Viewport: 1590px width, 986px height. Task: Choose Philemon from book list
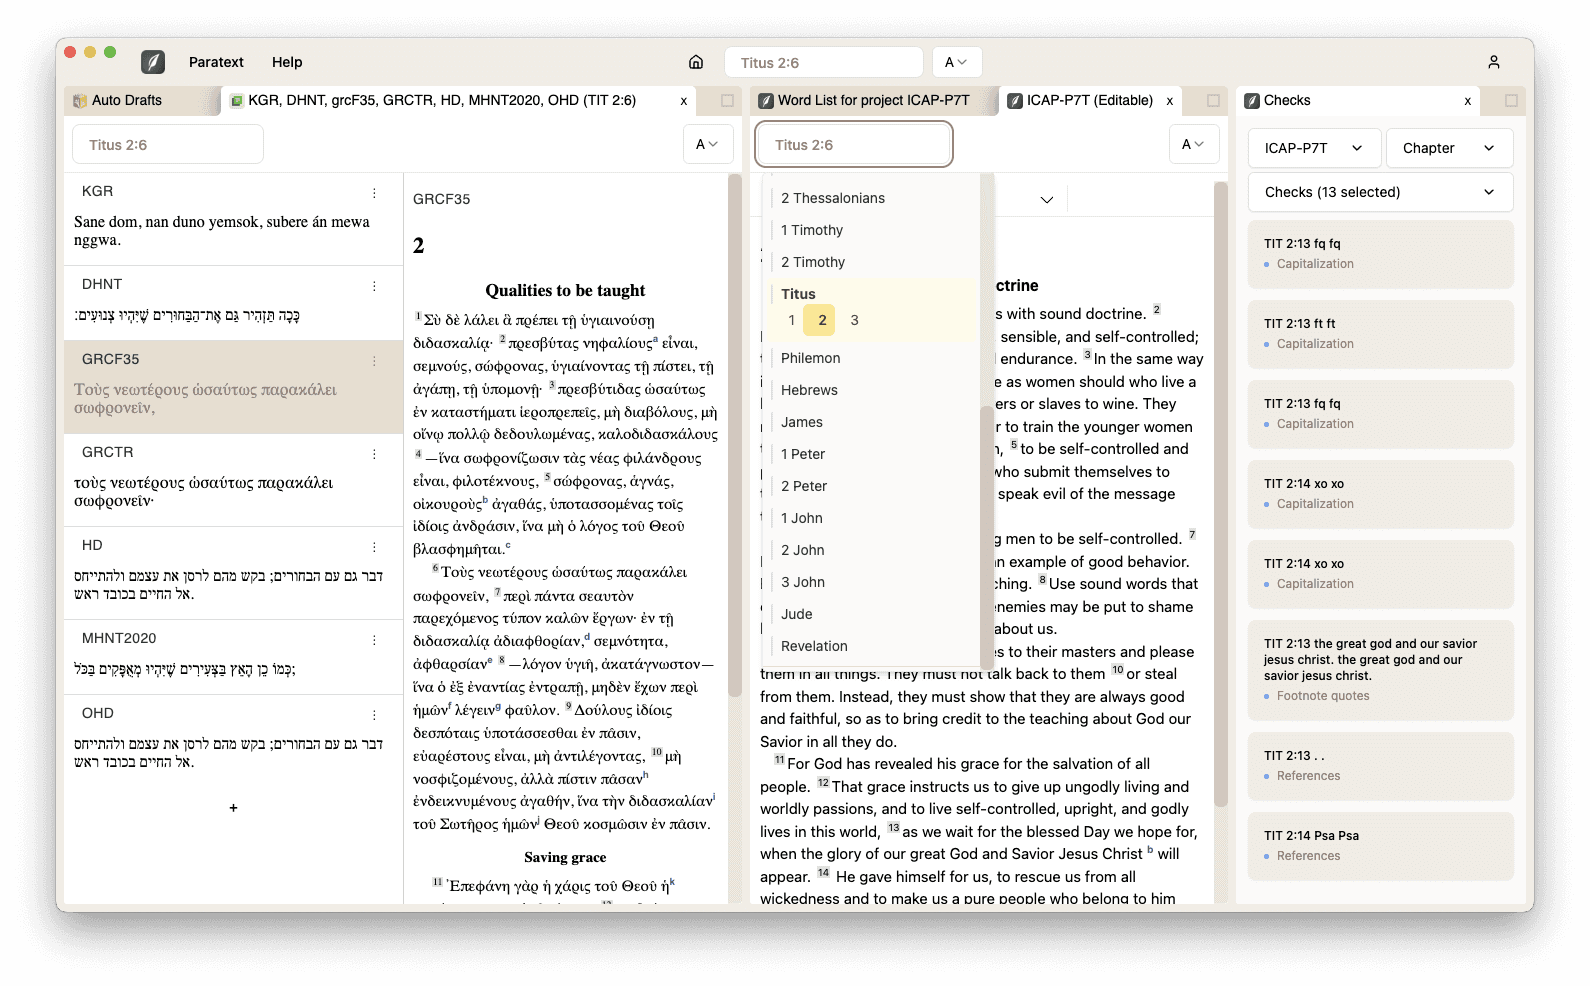(872, 358)
